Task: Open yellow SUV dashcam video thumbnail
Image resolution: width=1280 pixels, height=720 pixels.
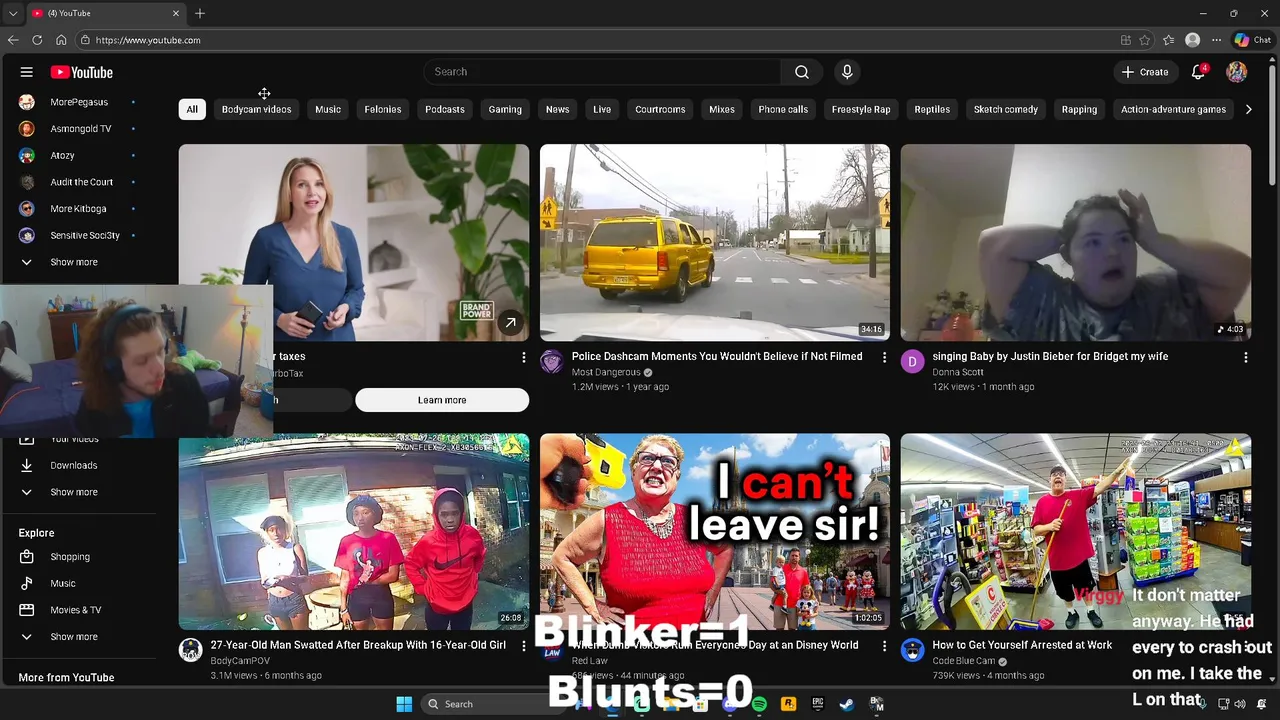Action: coord(715,243)
